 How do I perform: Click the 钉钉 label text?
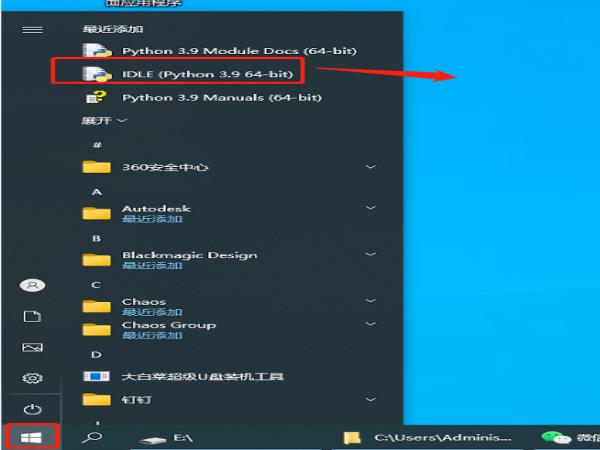point(137,400)
